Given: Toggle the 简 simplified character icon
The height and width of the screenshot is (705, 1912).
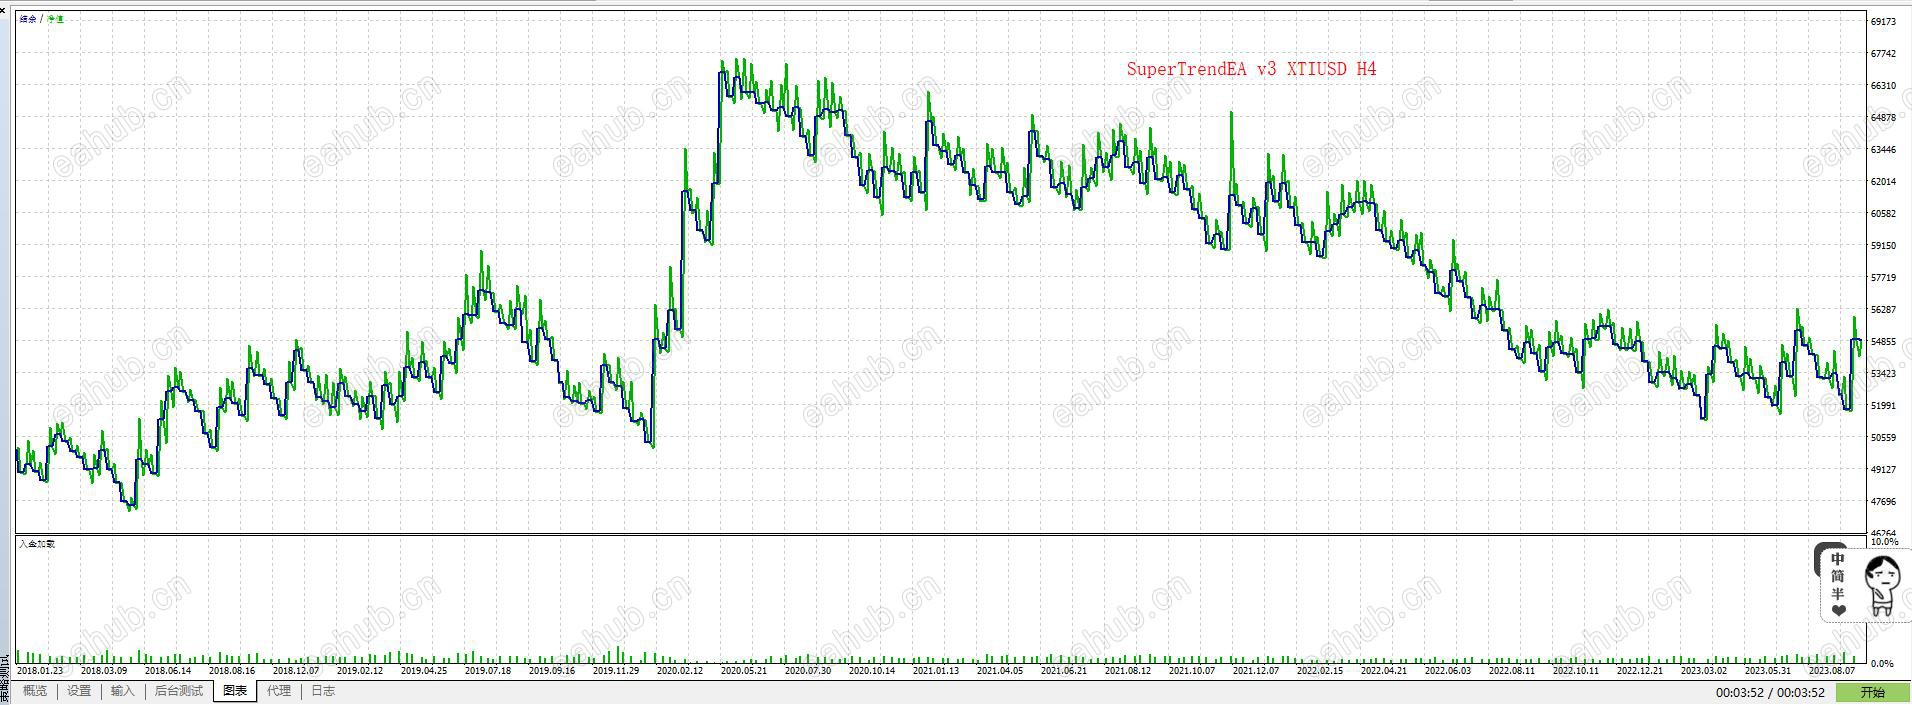Looking at the screenshot, I should pyautogui.click(x=1838, y=576).
